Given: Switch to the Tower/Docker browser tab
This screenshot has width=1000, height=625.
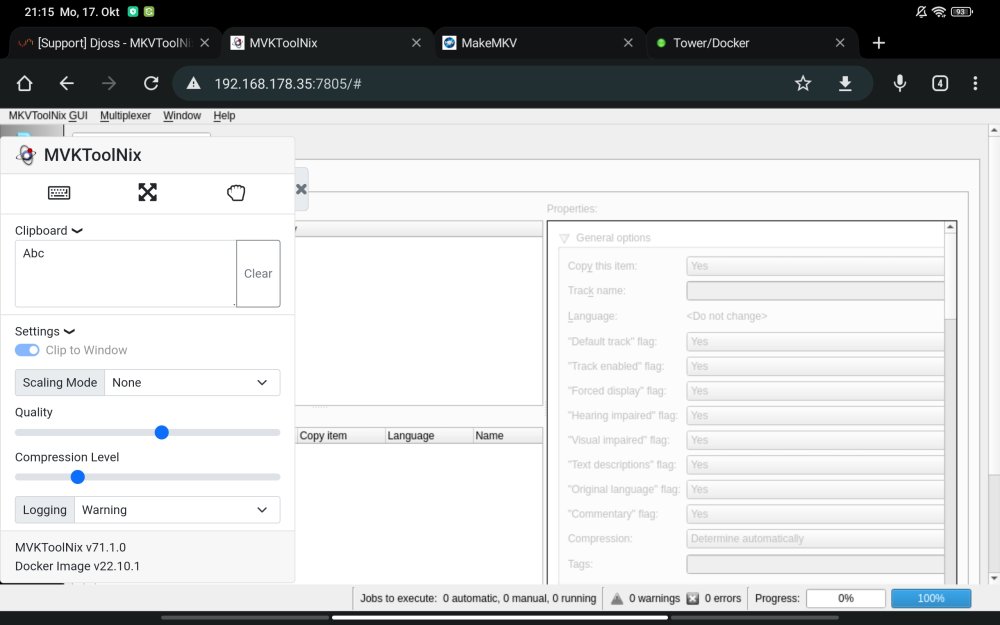Looking at the screenshot, I should (x=752, y=43).
